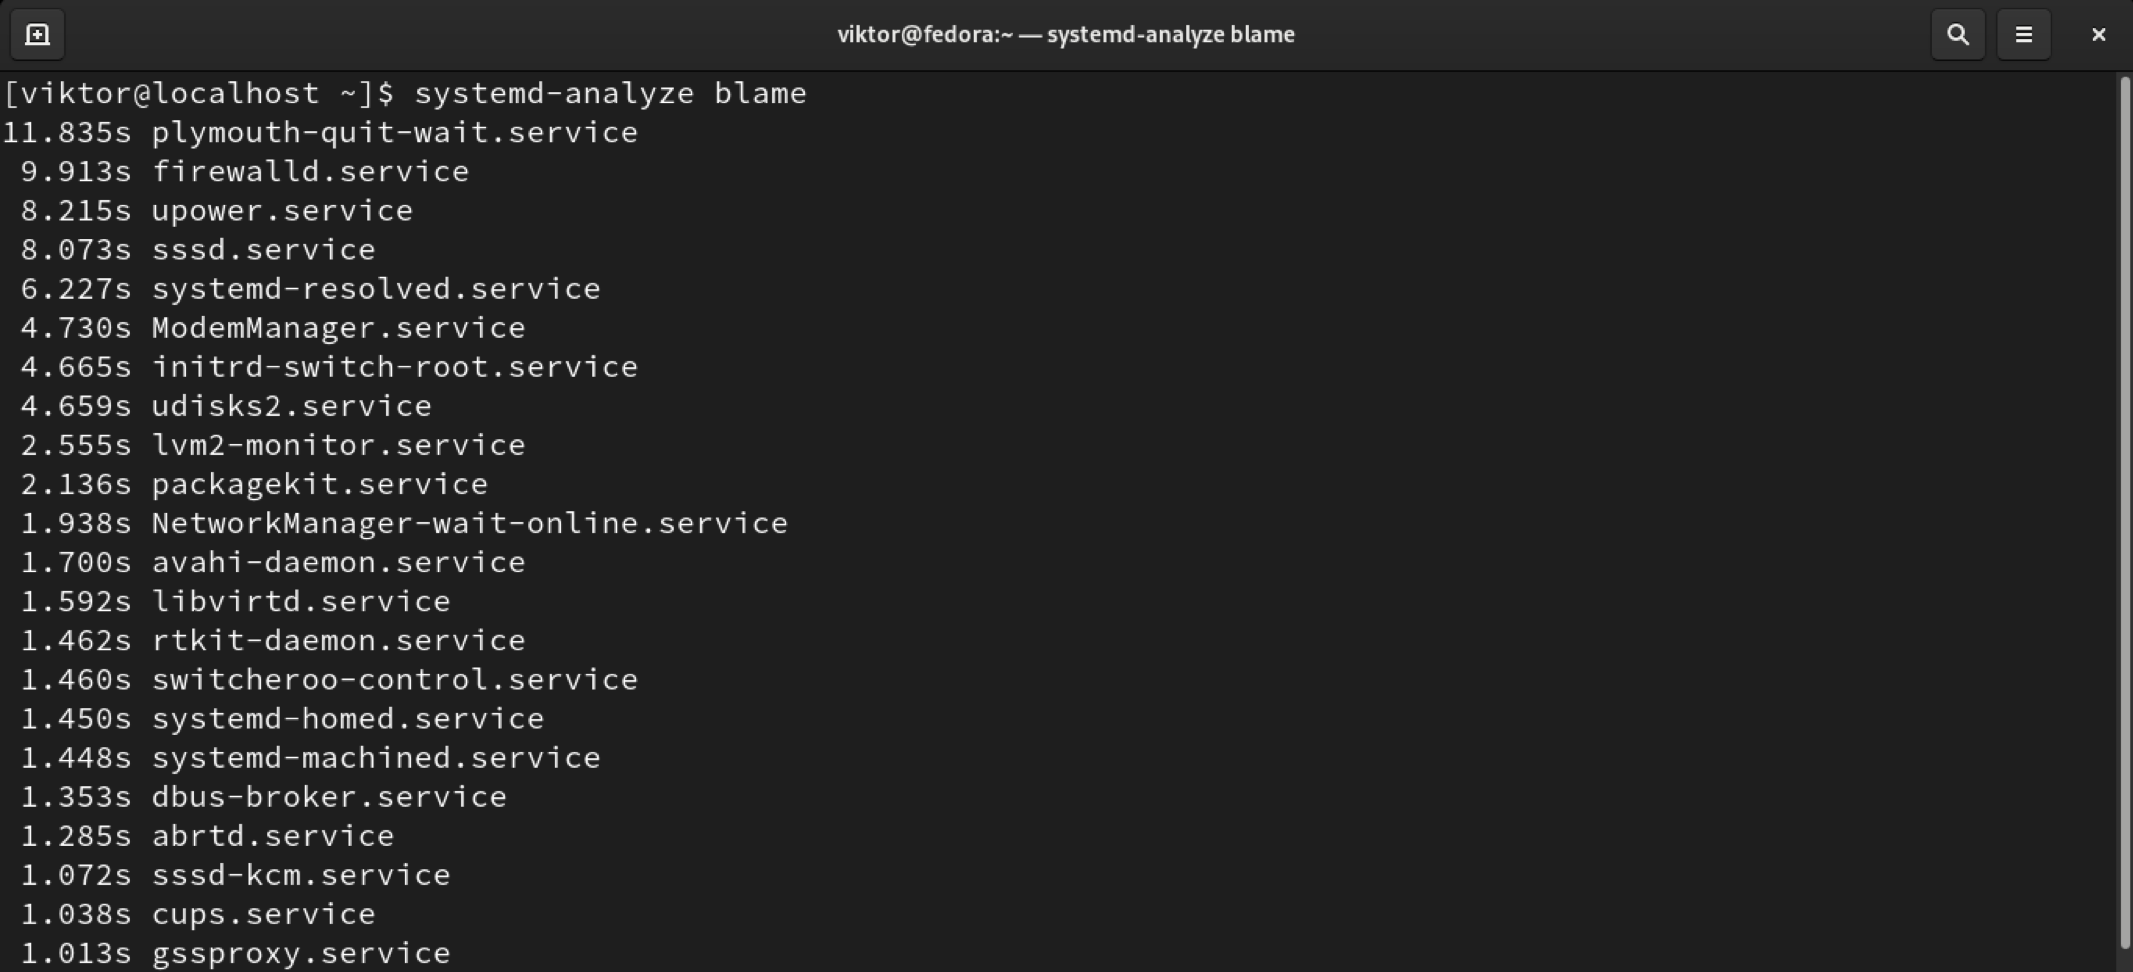2133x972 pixels.
Task: Click the window title 'systemd-analyze blame'
Action: (1065, 35)
